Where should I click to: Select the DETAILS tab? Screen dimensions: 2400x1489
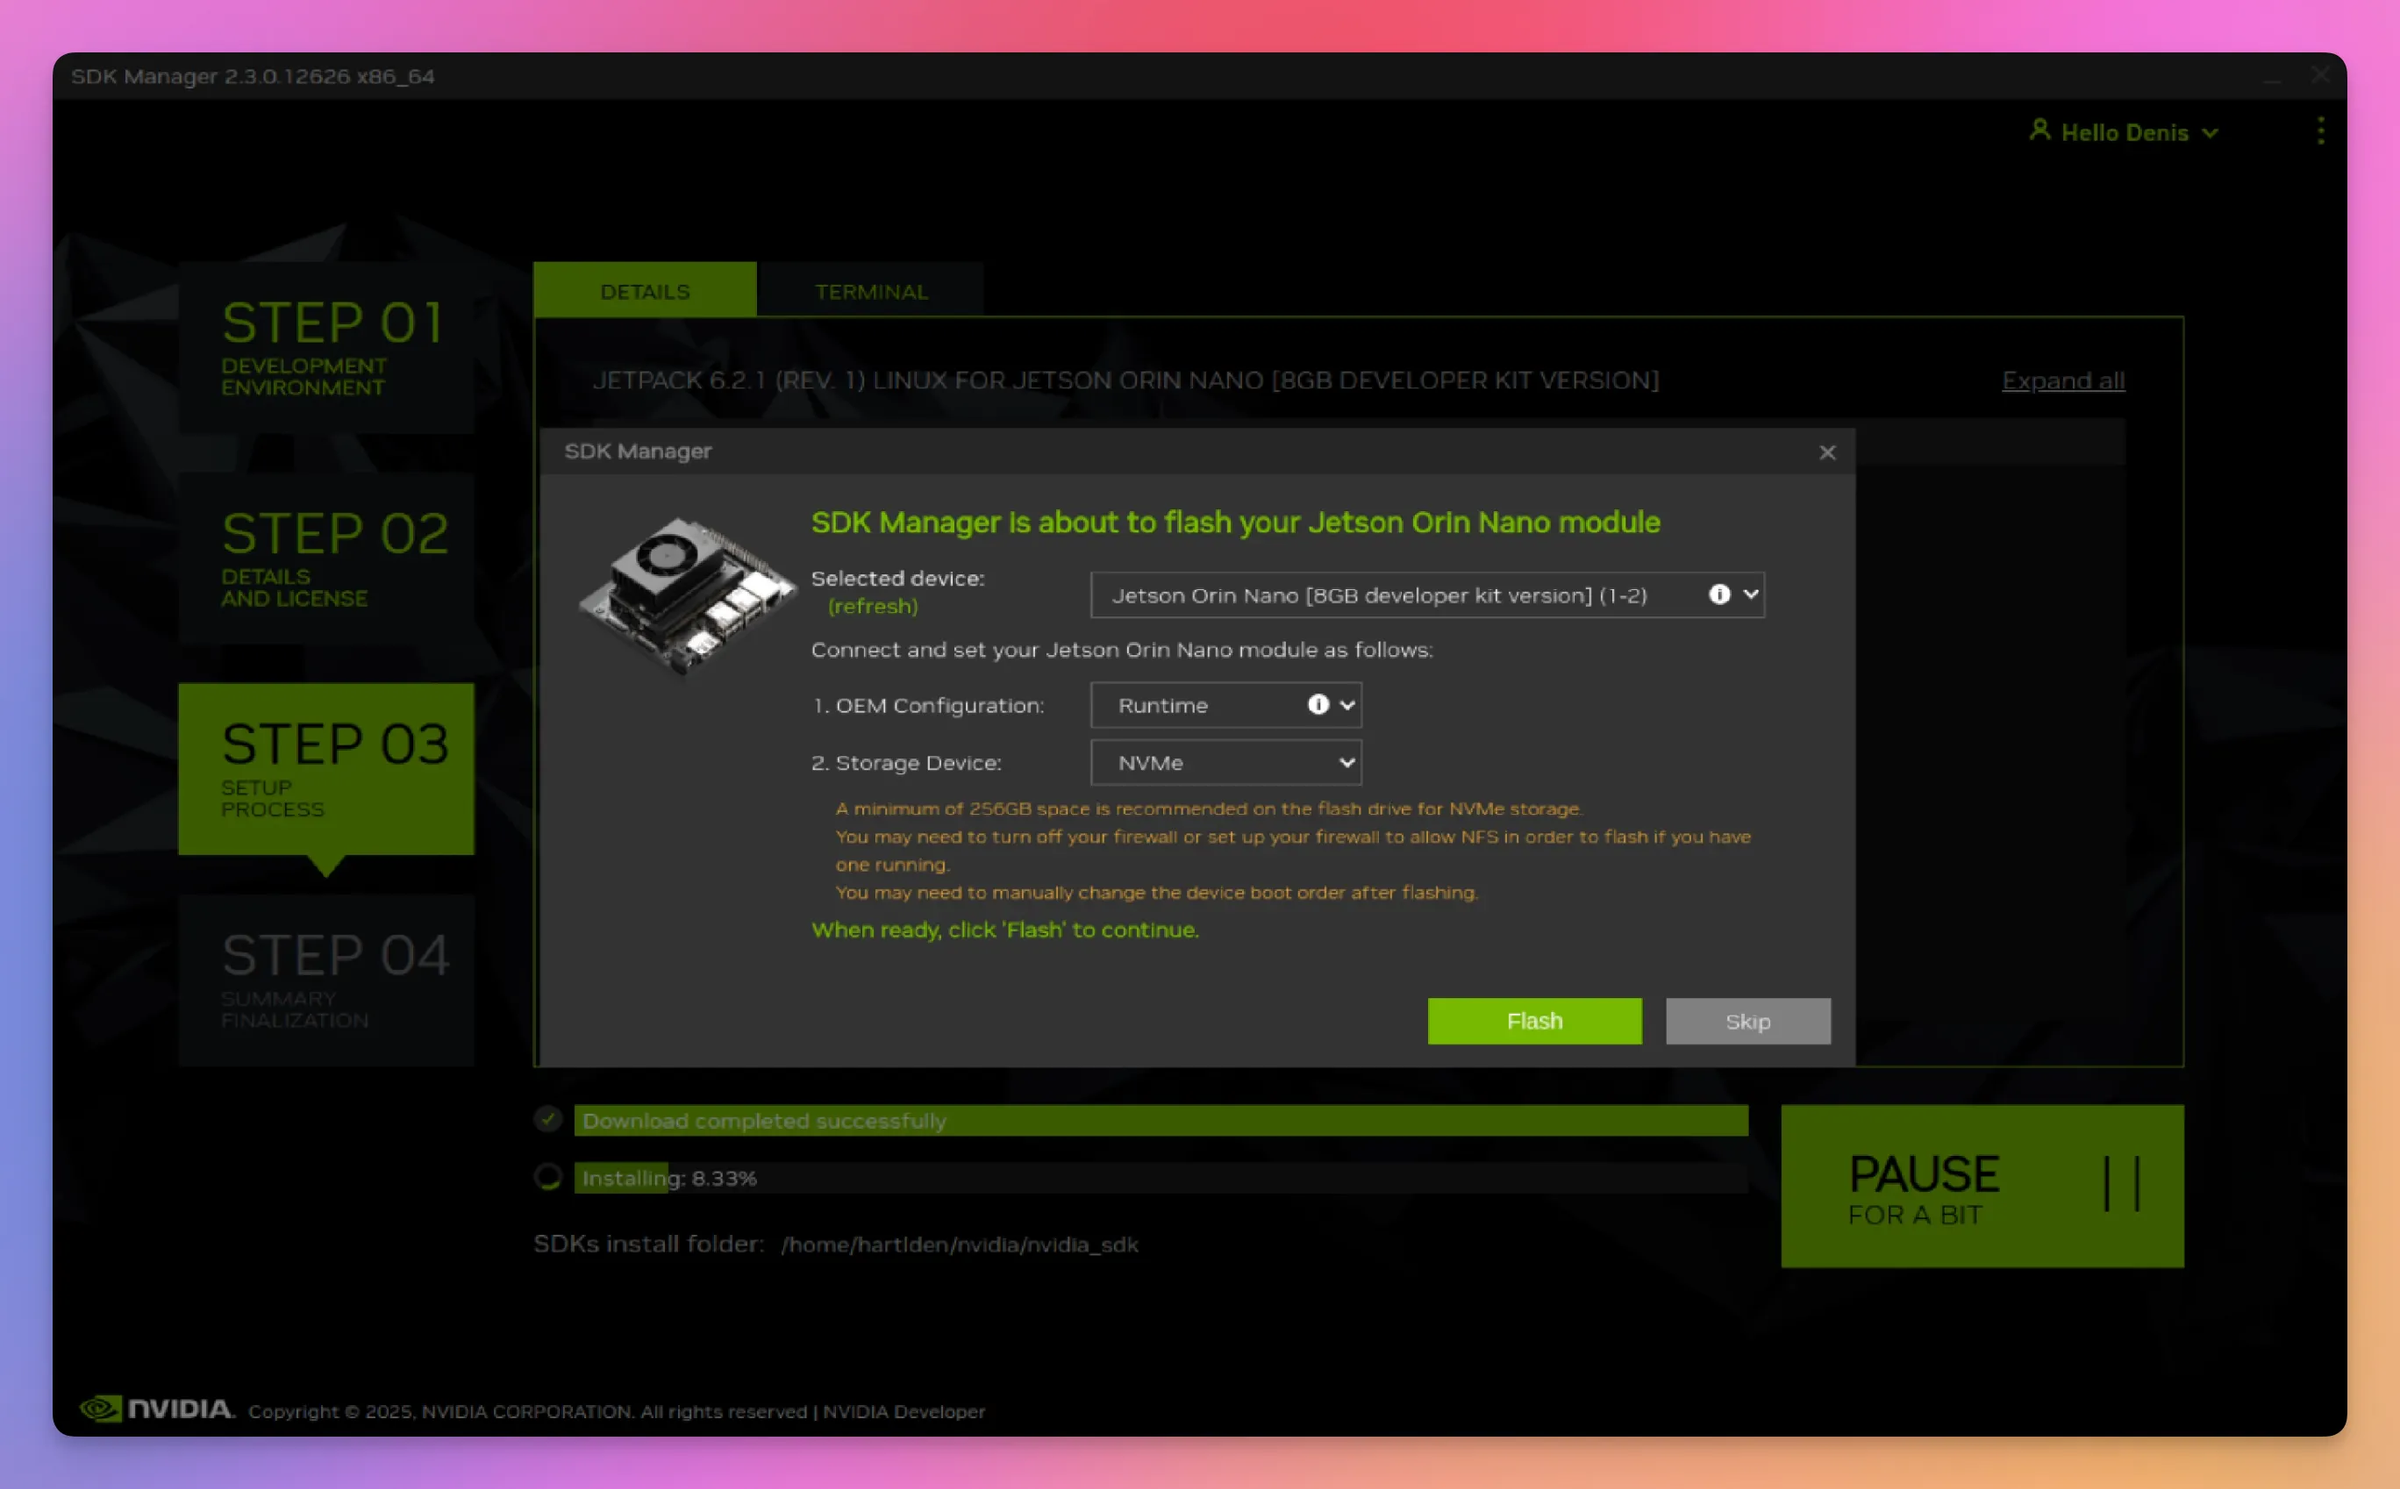pos(645,291)
